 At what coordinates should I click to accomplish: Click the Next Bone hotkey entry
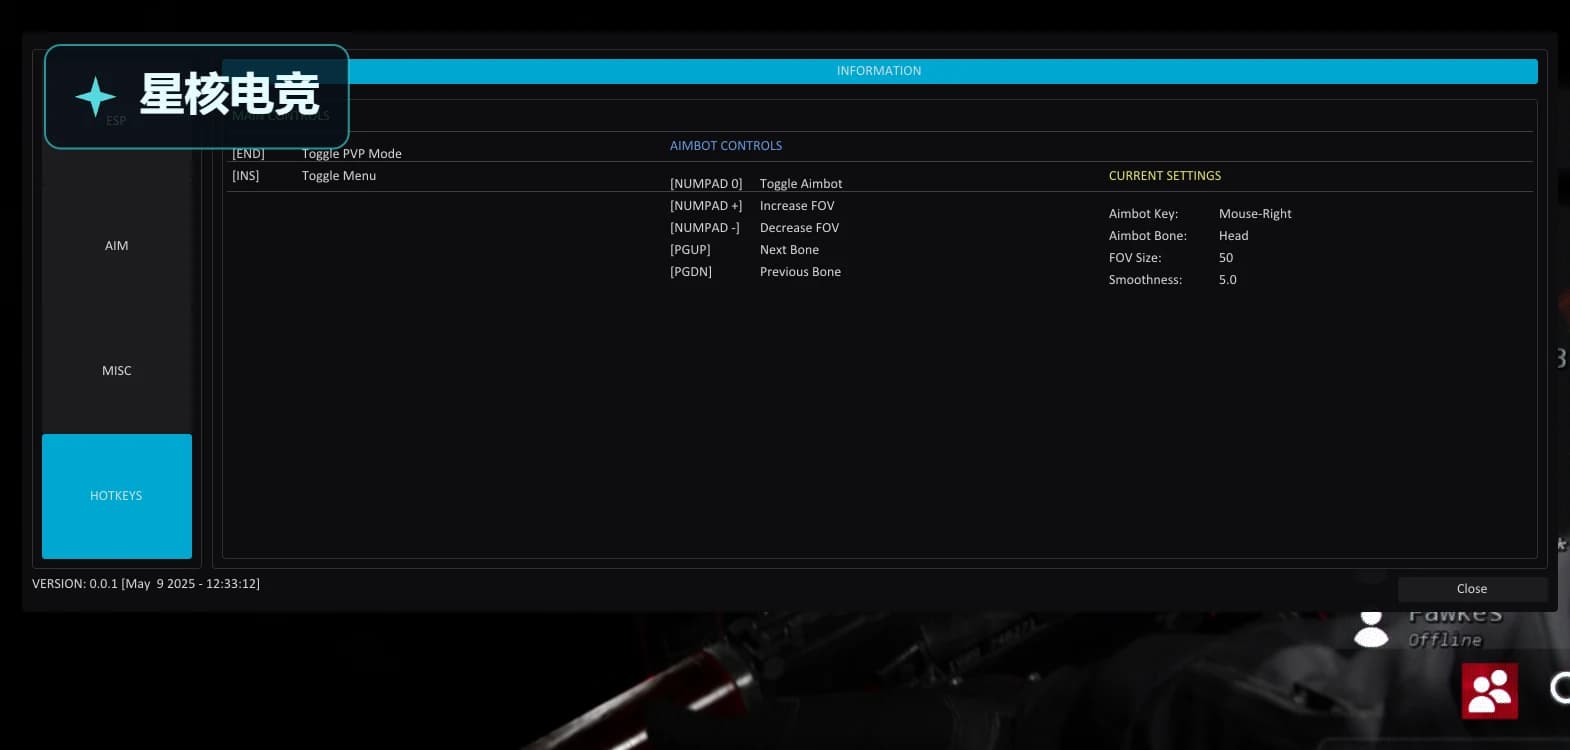pos(744,250)
